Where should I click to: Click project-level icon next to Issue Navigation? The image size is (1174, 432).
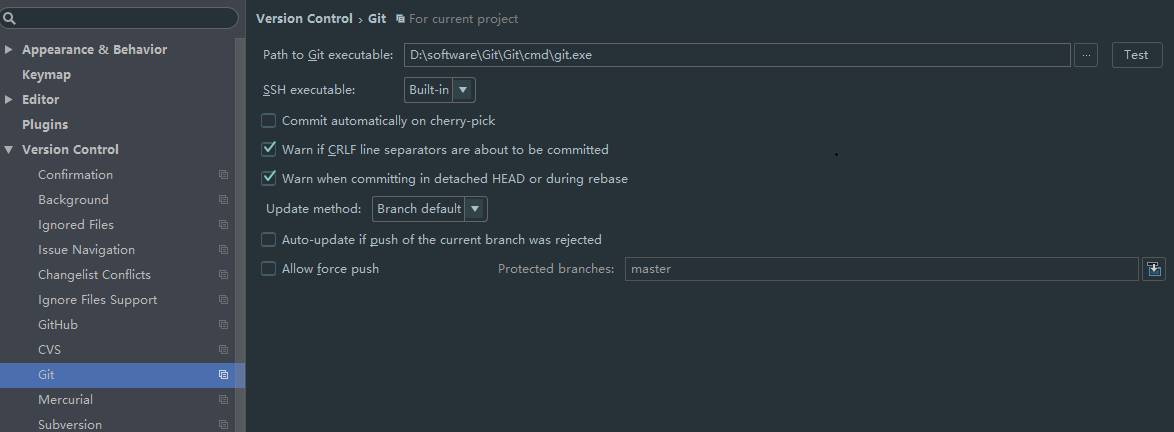(x=223, y=250)
